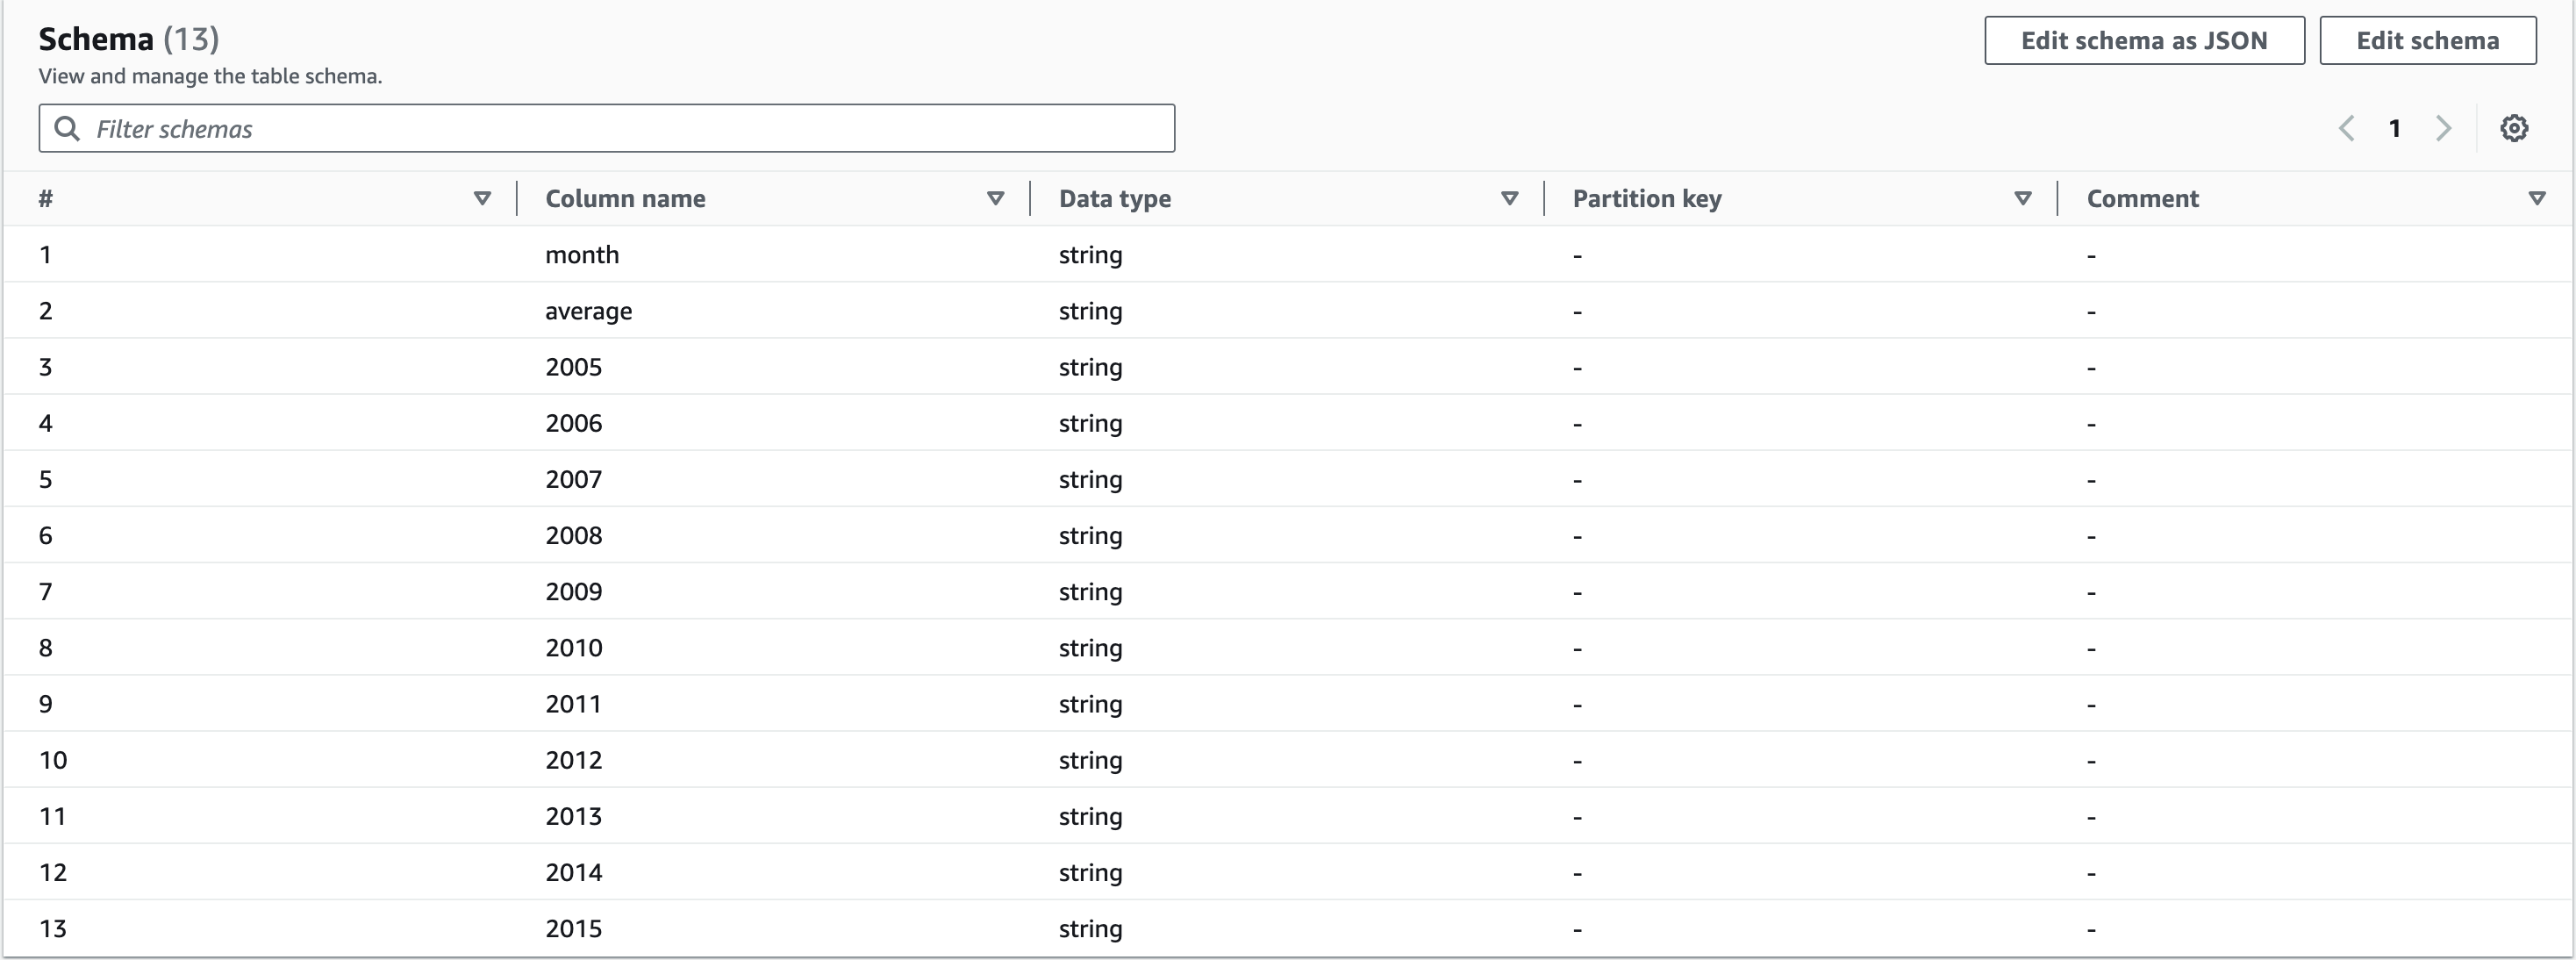Go to previous schema page arrow
This screenshot has height=960, width=2576.
click(2347, 128)
